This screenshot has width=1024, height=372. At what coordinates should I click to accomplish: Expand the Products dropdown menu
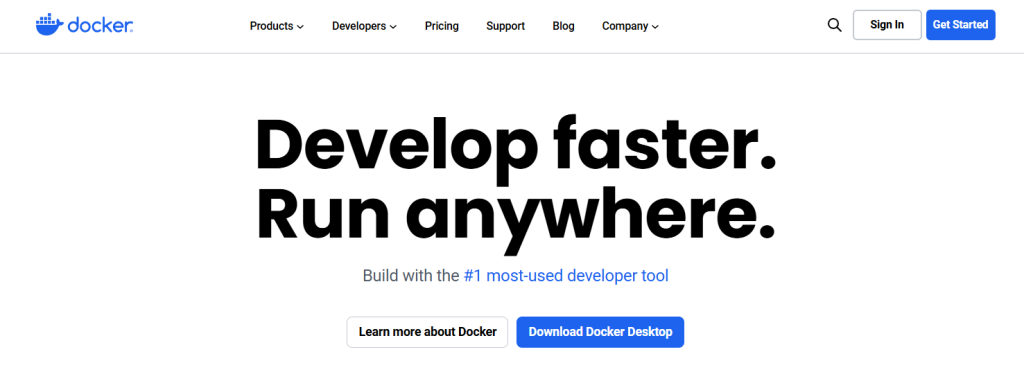(x=277, y=26)
